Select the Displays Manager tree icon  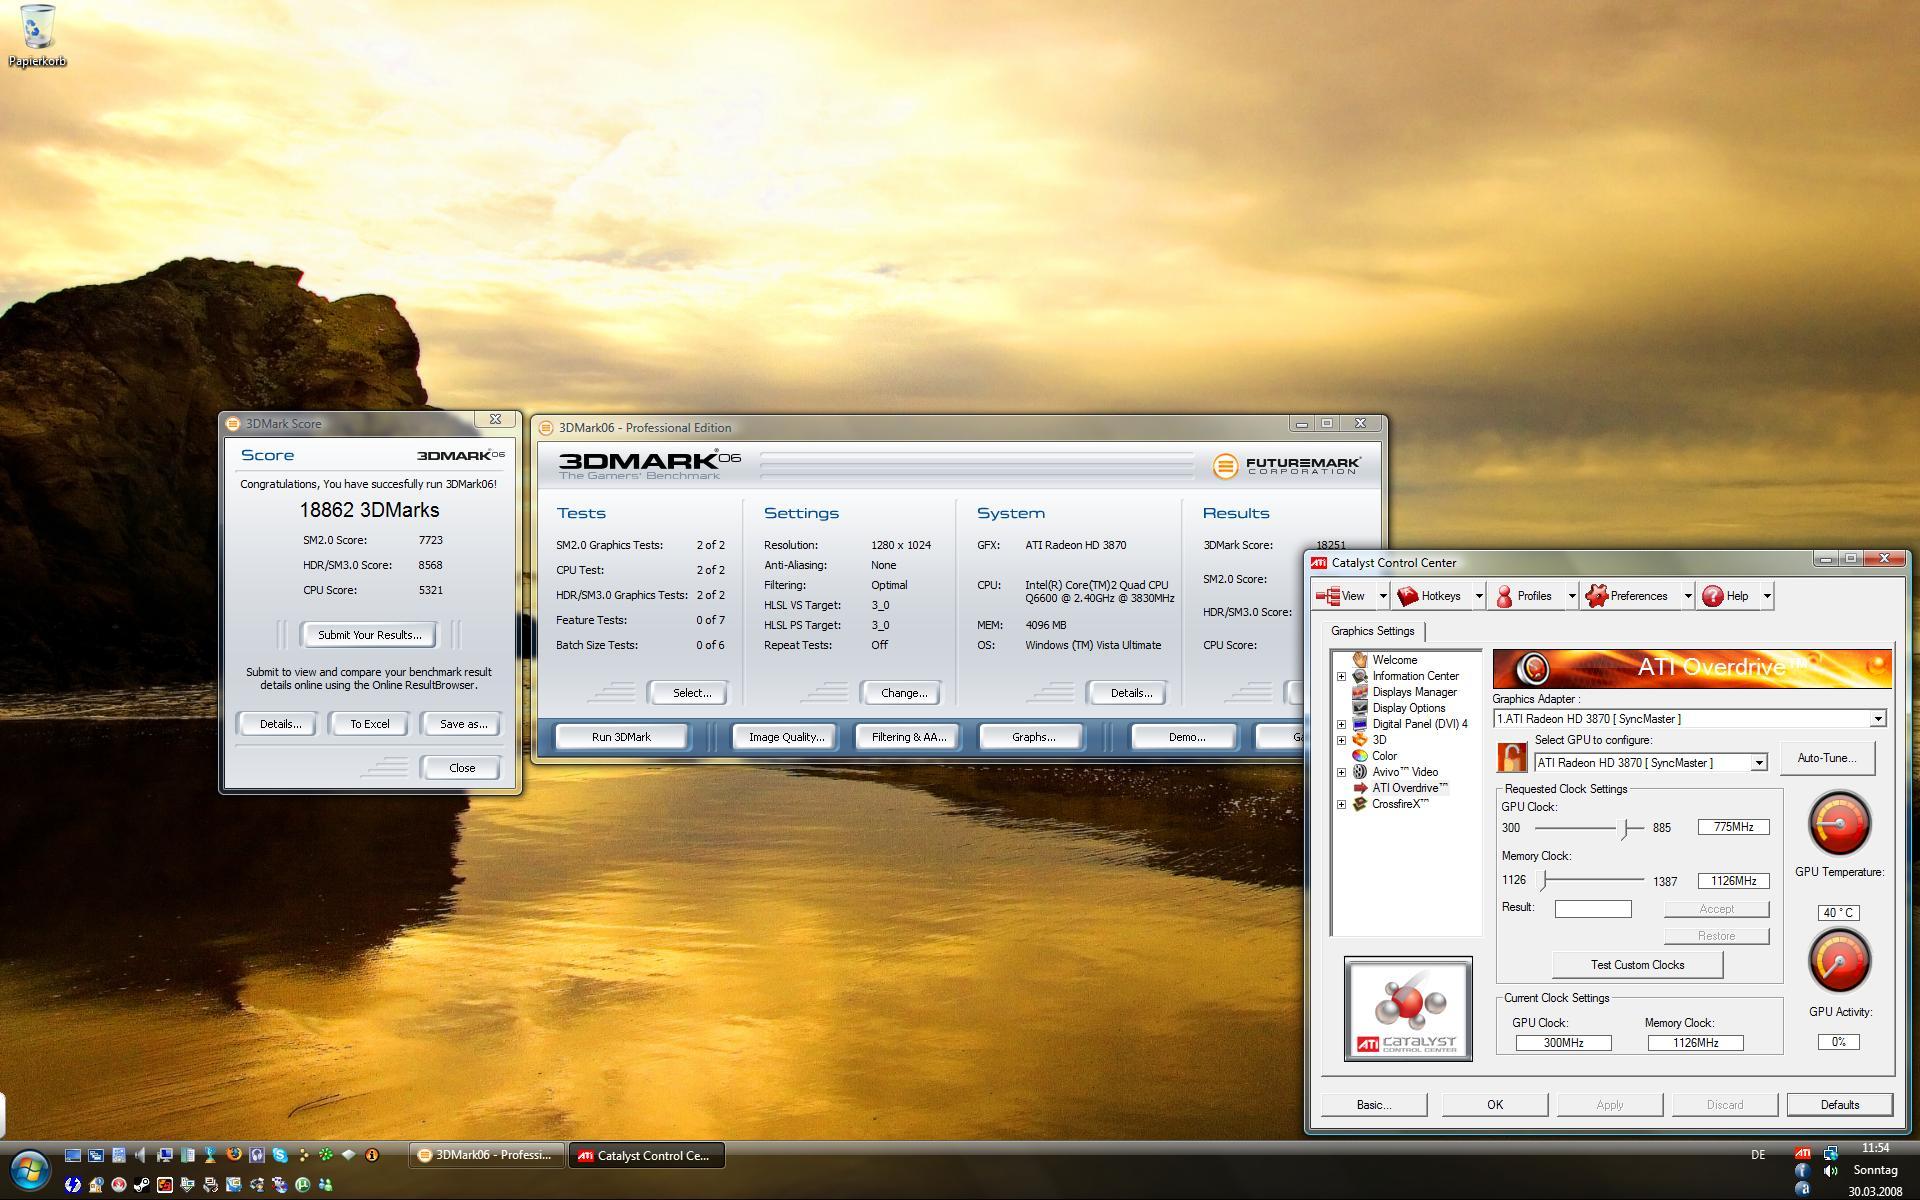pos(1360,692)
